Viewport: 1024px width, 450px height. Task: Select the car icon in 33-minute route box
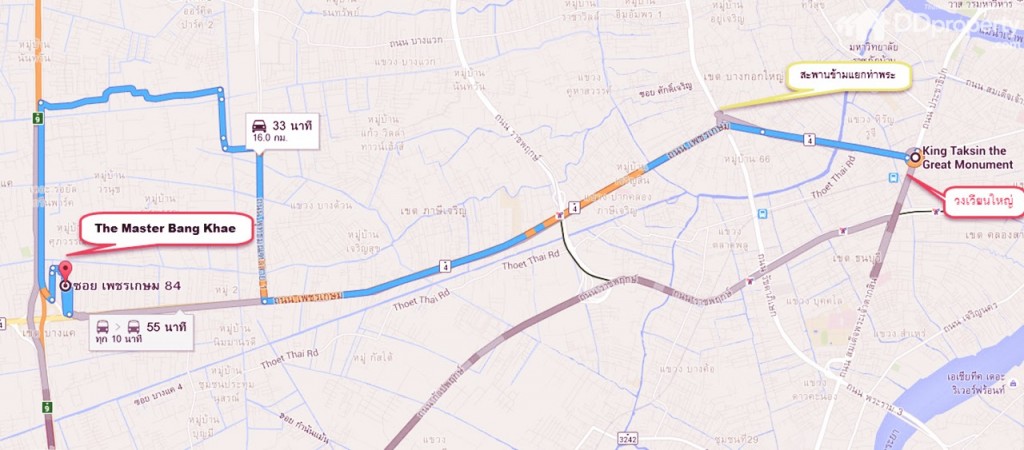259,126
